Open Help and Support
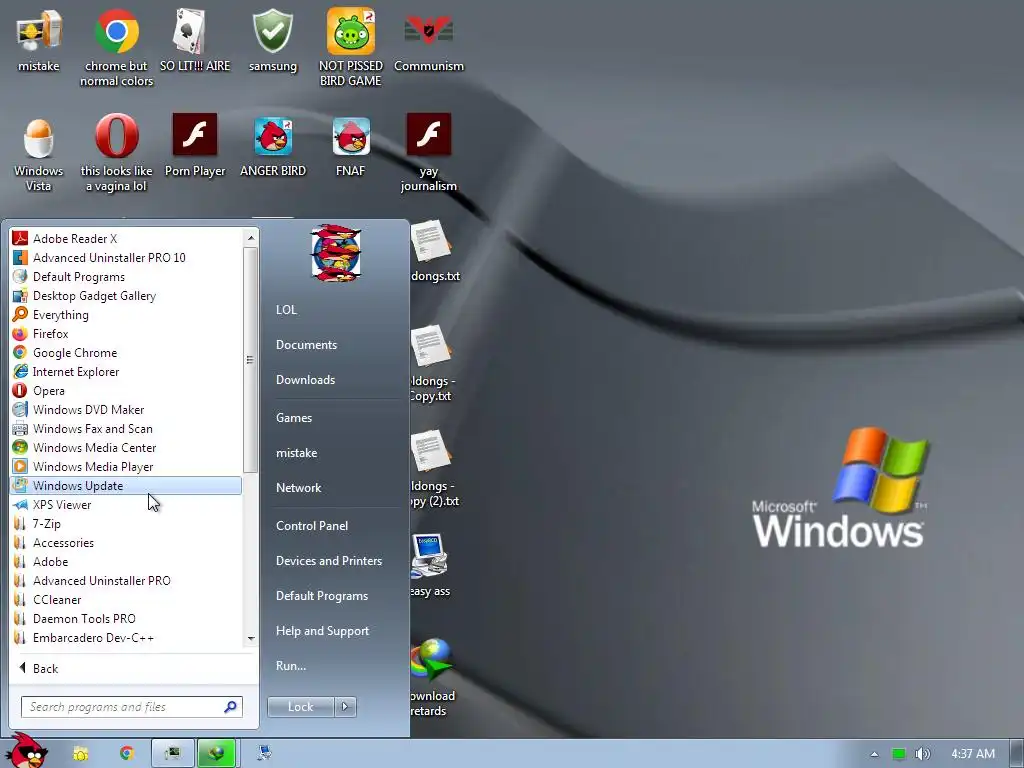Viewport: 1024px width, 768px height. 336,631
